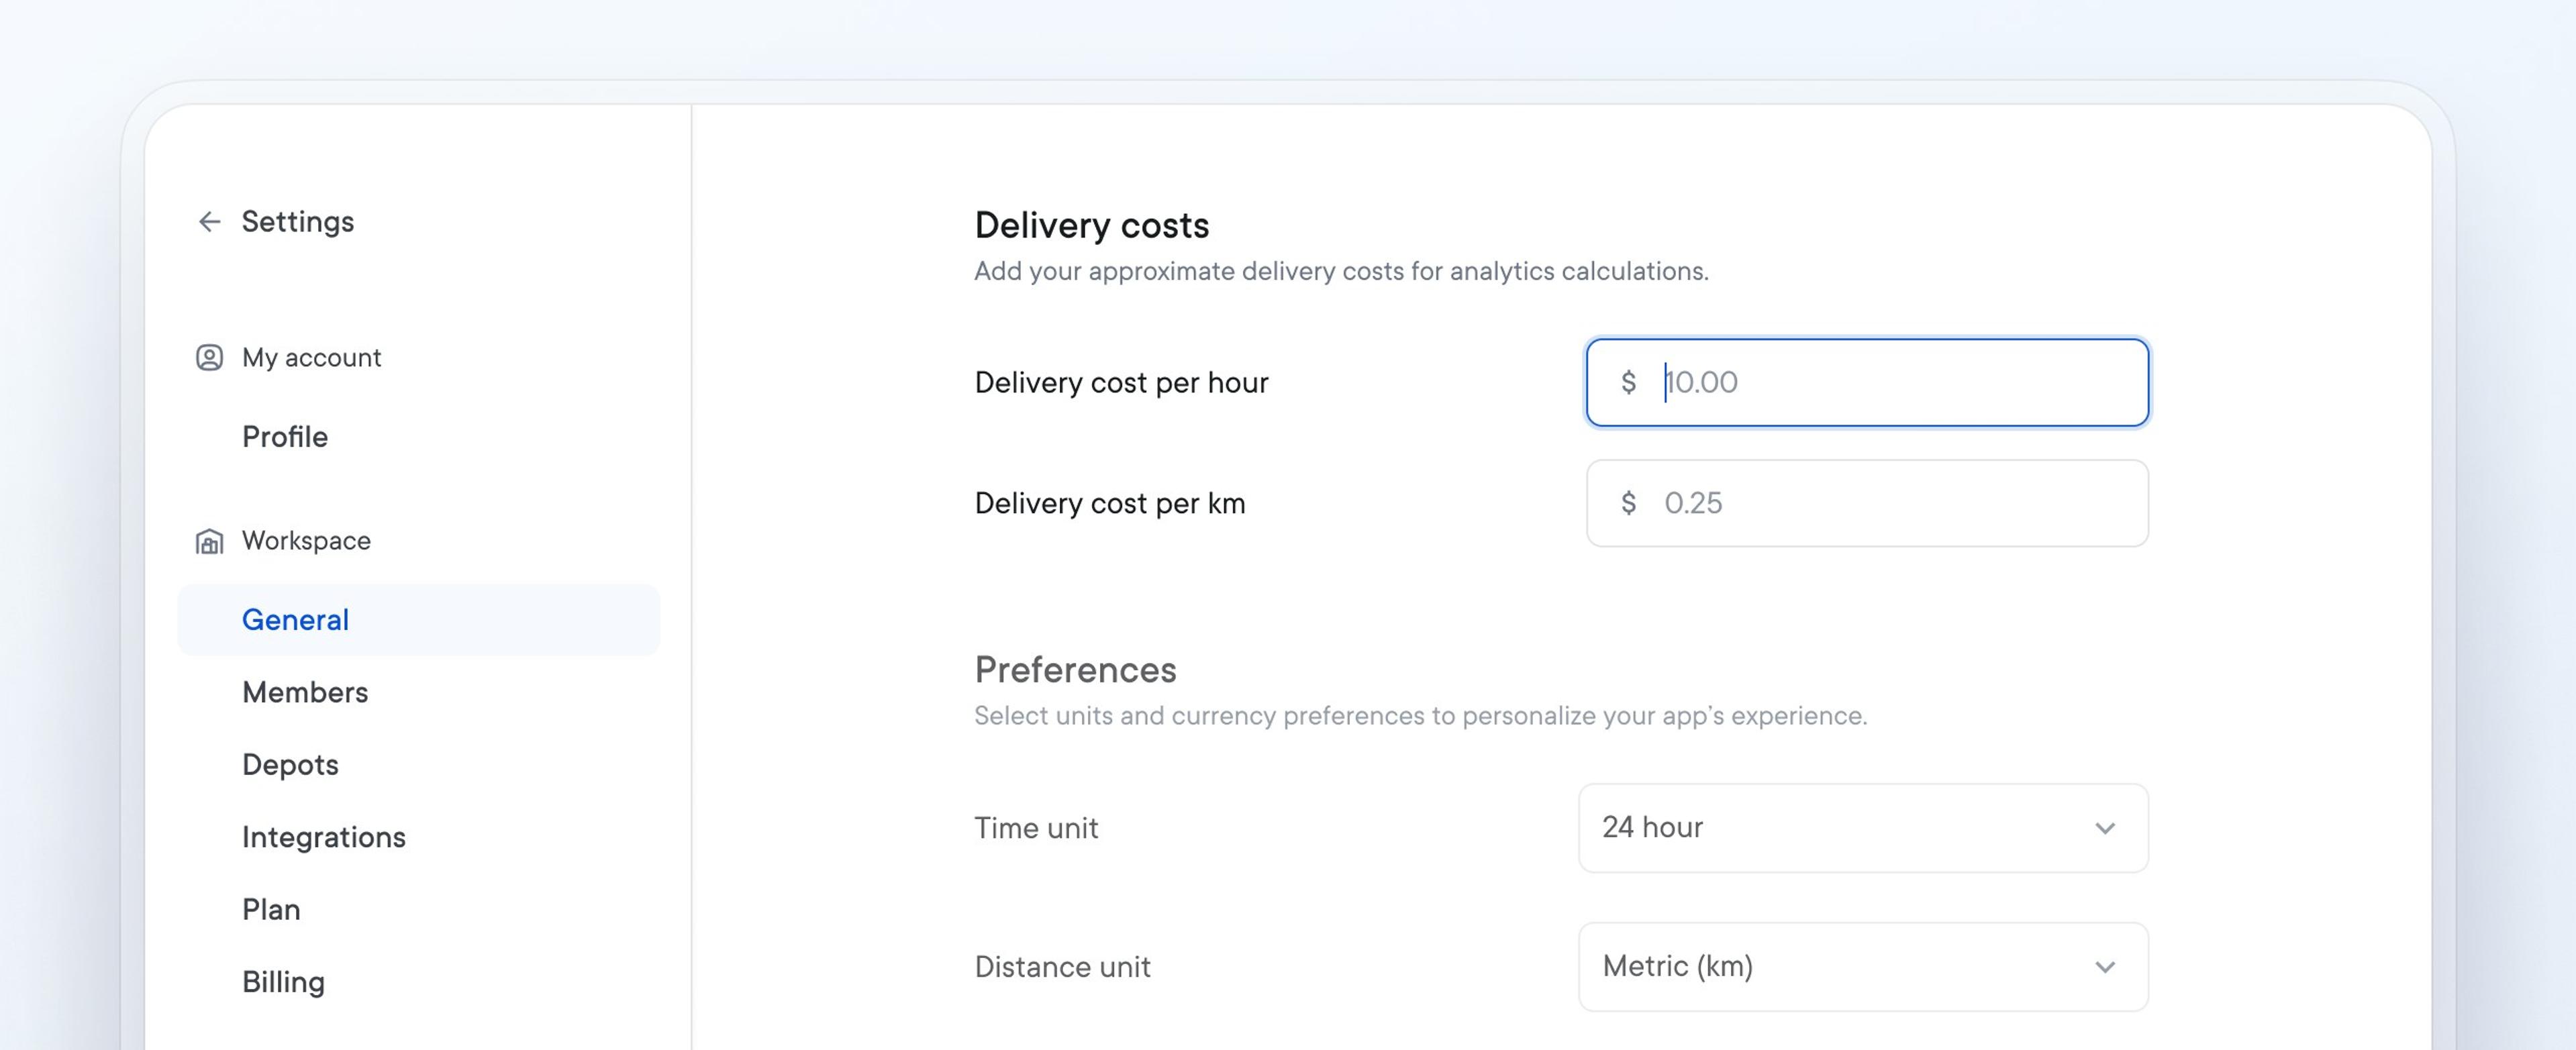The image size is (2576, 1050).
Task: Go to the Members settings page
Action: click(x=305, y=692)
